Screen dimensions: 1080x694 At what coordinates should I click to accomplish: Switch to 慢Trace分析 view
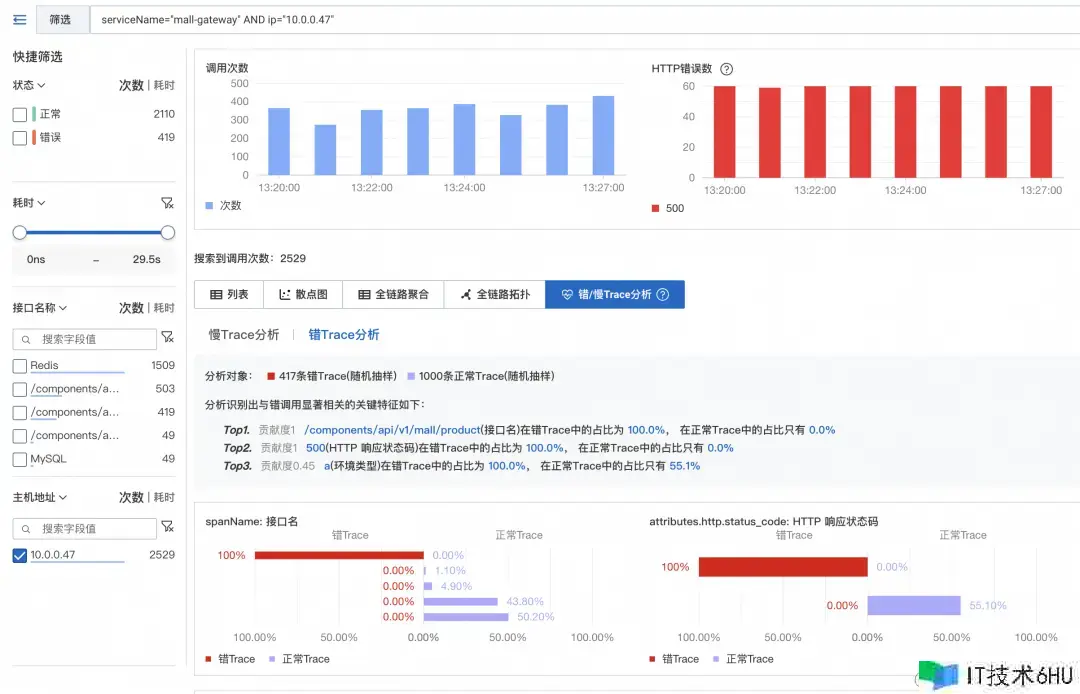click(x=243, y=335)
